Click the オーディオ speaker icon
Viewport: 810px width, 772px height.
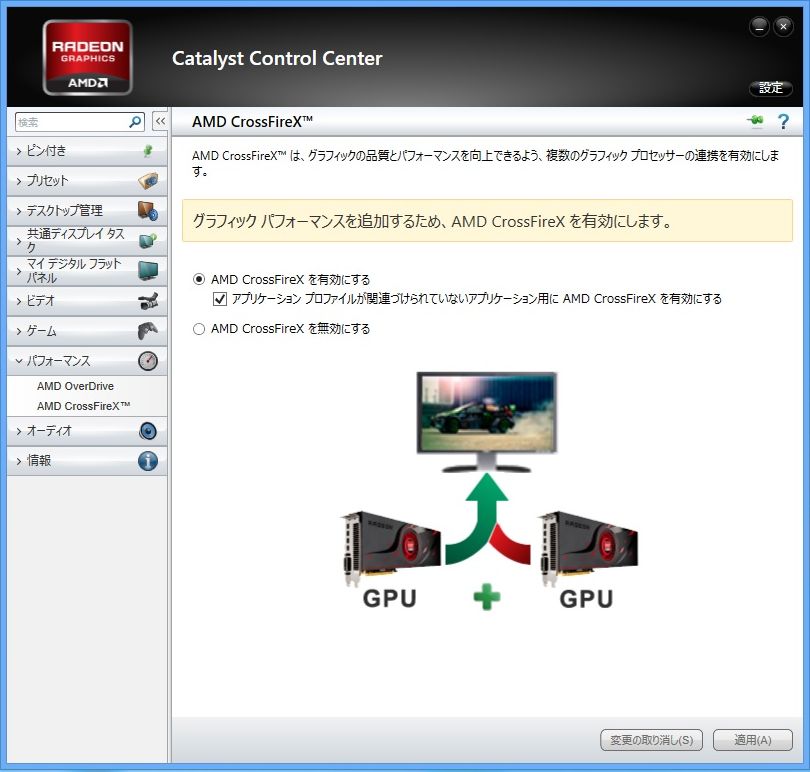pos(148,431)
